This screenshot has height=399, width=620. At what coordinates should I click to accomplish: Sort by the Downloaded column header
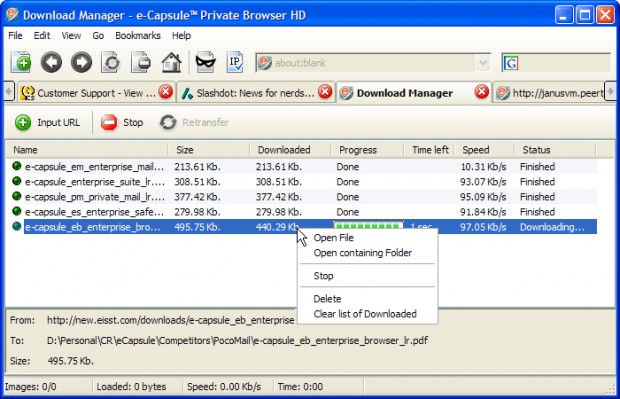pyautogui.click(x=290, y=150)
